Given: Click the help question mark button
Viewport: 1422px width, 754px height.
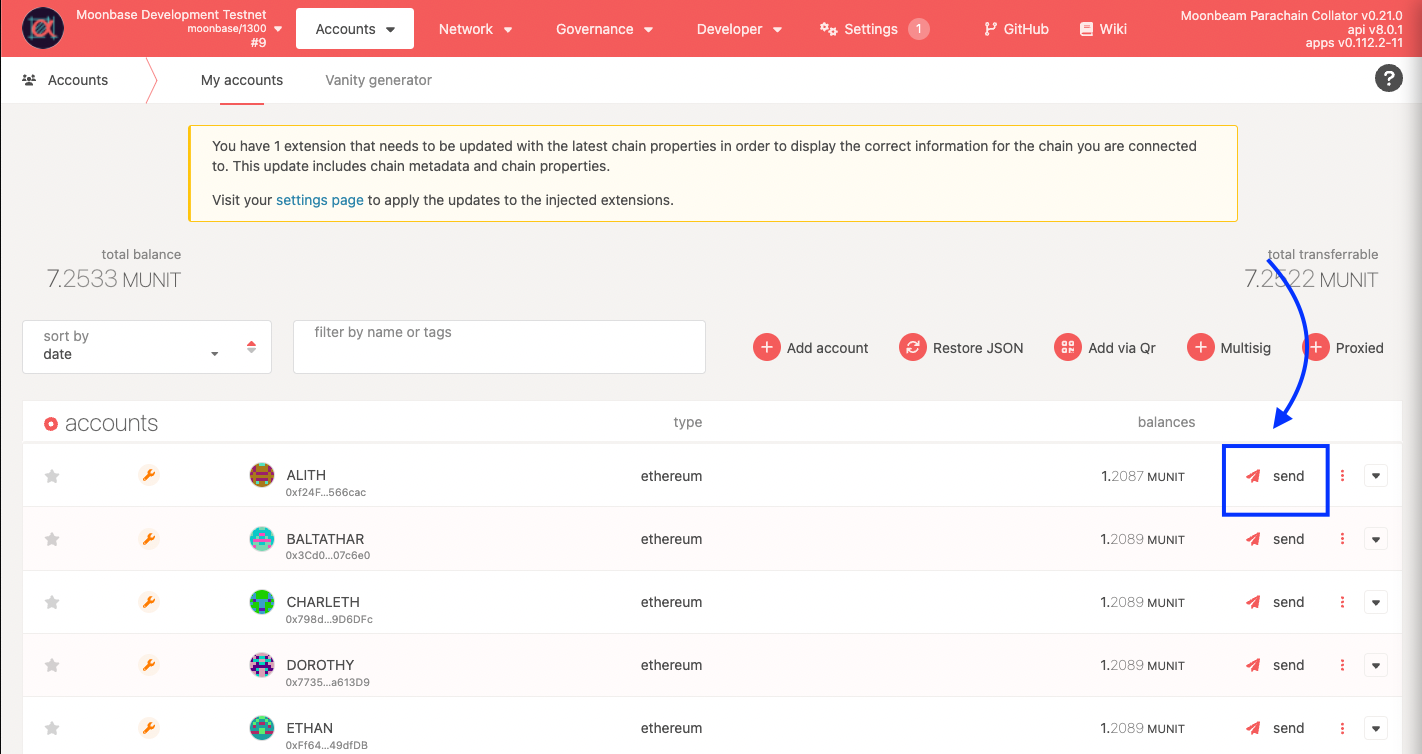Looking at the screenshot, I should [x=1389, y=78].
